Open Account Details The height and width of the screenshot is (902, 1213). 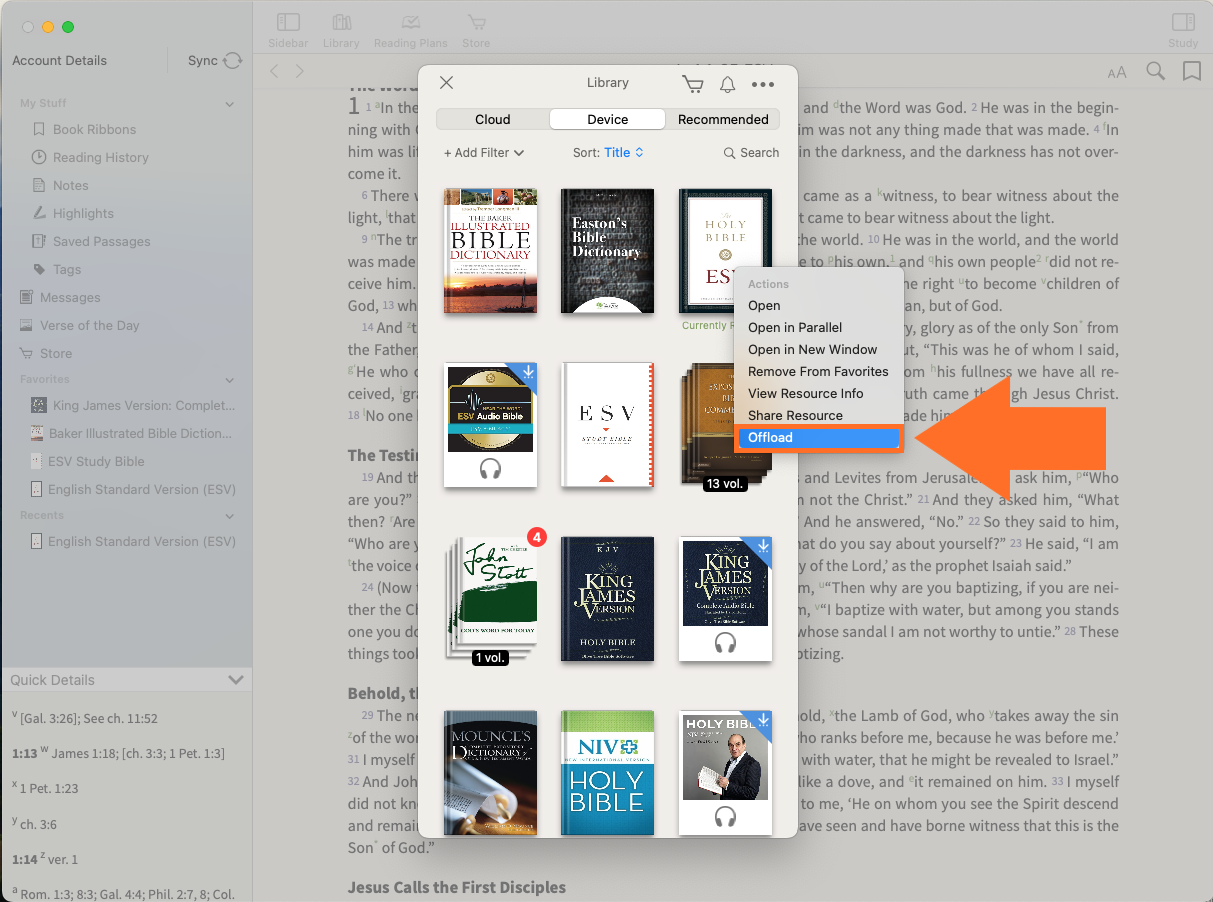(x=59, y=61)
